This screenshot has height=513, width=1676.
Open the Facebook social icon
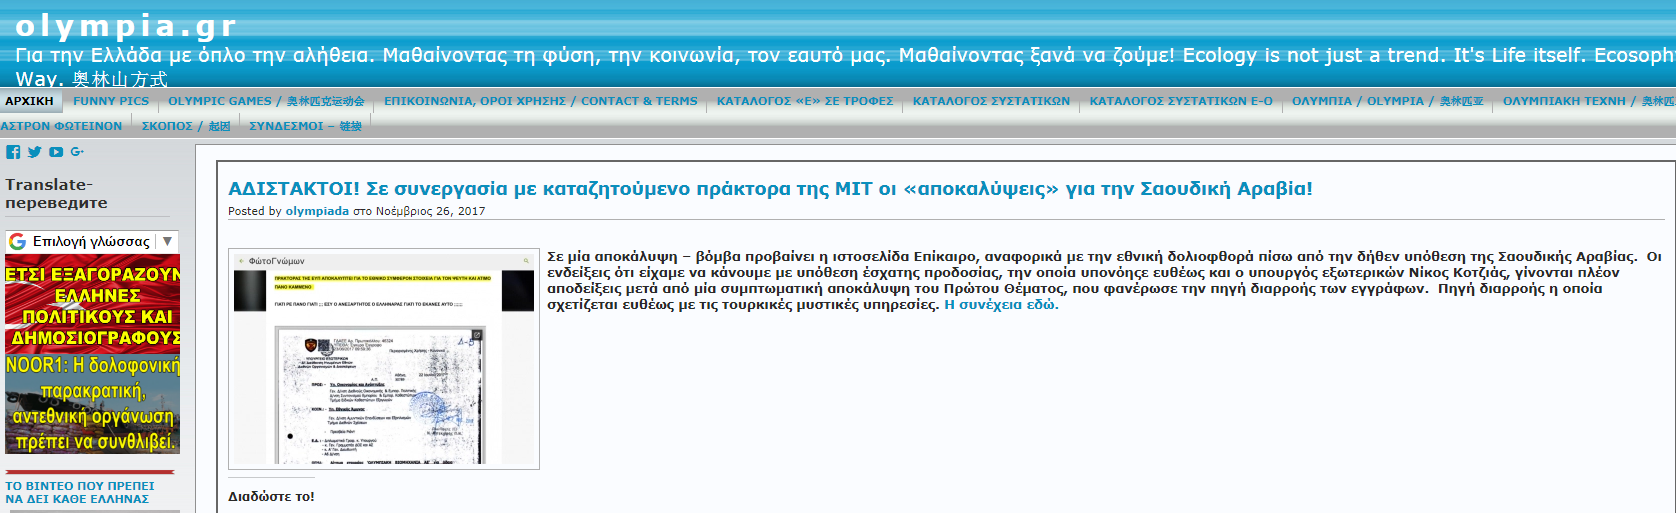(x=13, y=152)
